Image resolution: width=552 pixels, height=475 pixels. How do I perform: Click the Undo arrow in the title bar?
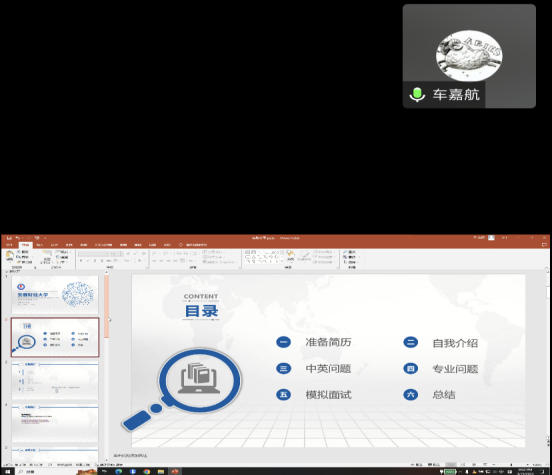click(18, 238)
